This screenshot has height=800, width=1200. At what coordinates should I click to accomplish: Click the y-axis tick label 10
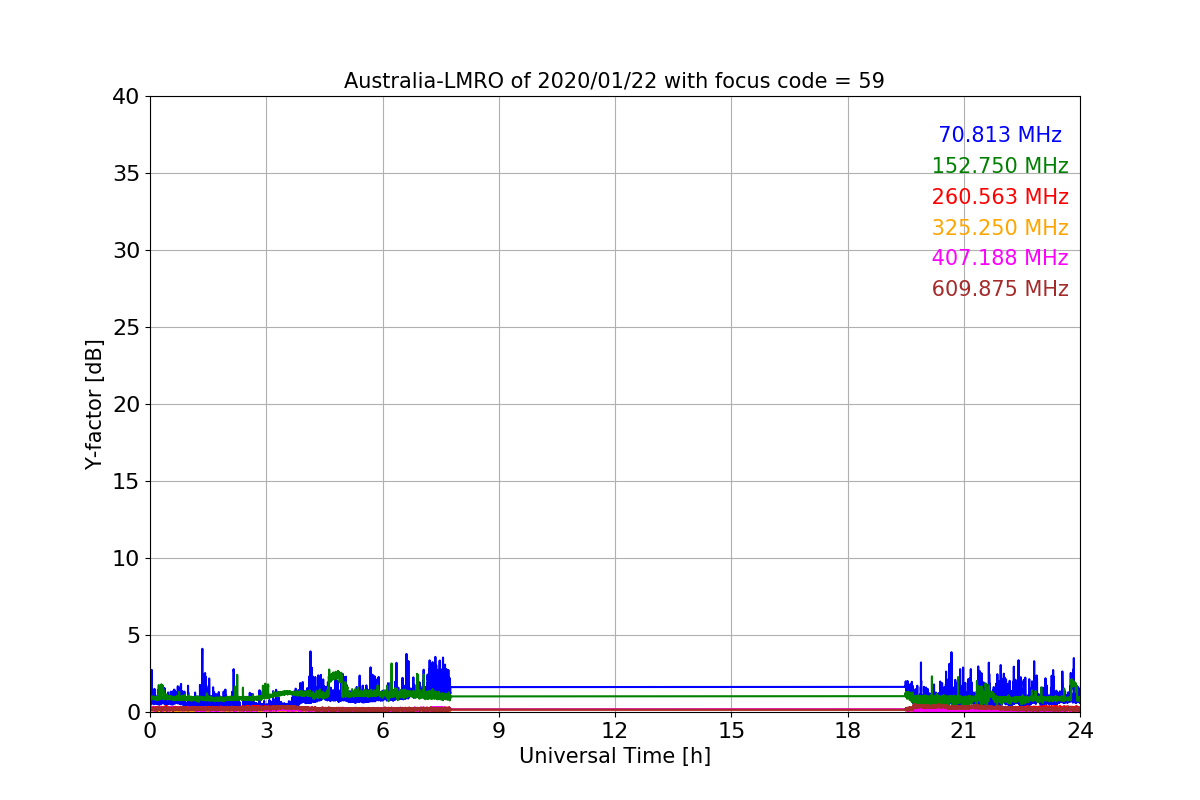coord(126,559)
